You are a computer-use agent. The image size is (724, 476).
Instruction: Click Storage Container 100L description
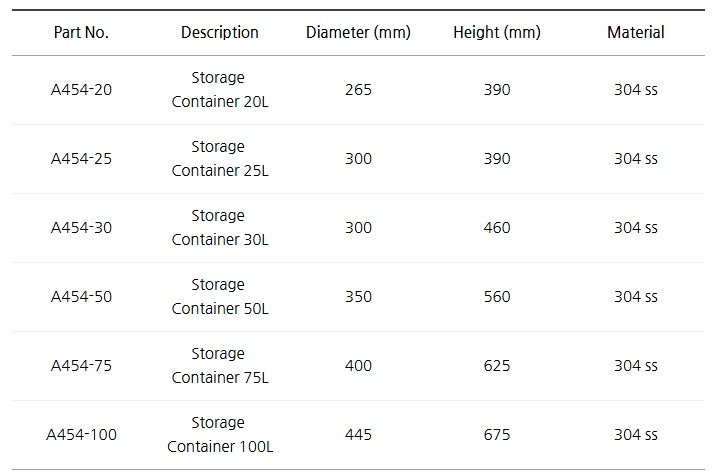219,435
